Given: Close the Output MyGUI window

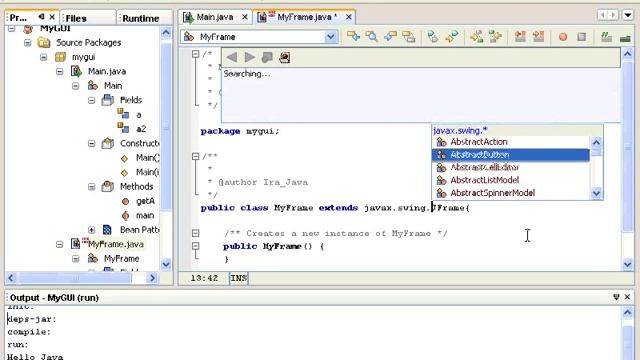Looking at the screenshot, I should coord(627,297).
